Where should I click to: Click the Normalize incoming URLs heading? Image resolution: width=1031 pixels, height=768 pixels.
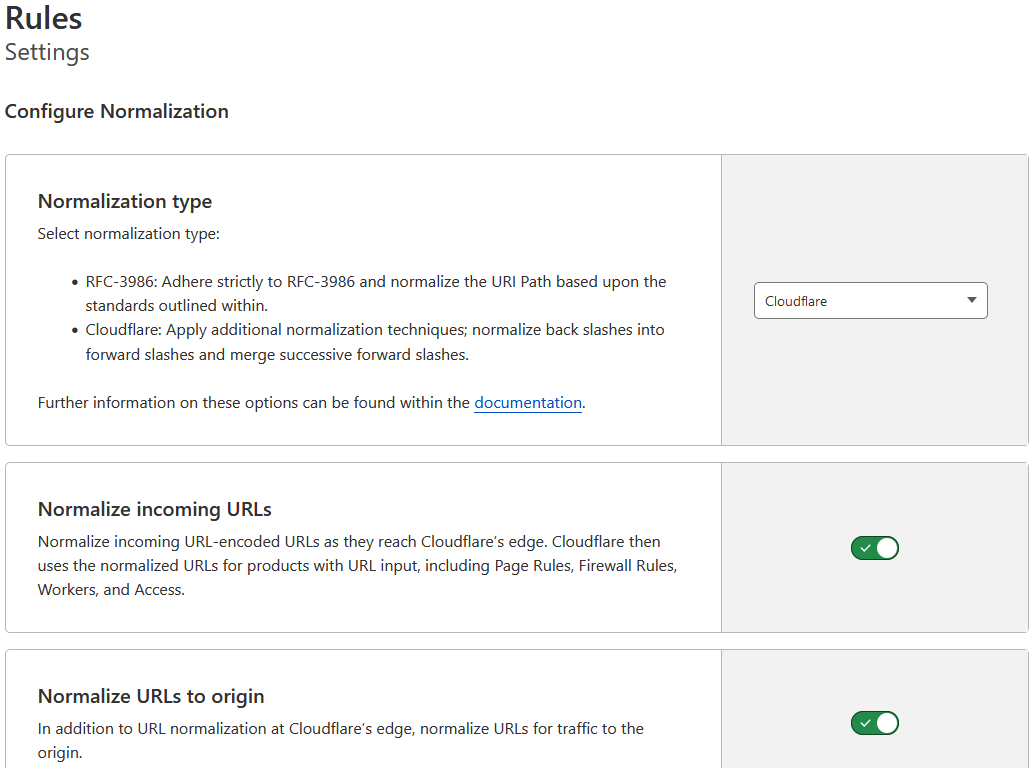(x=155, y=509)
